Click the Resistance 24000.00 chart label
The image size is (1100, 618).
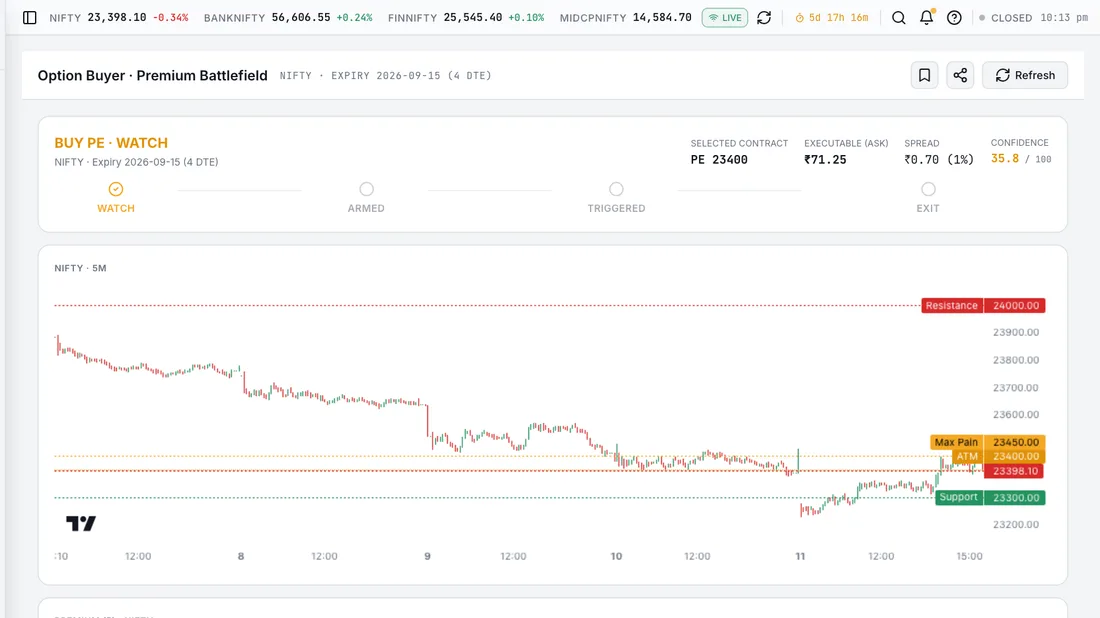(x=984, y=305)
